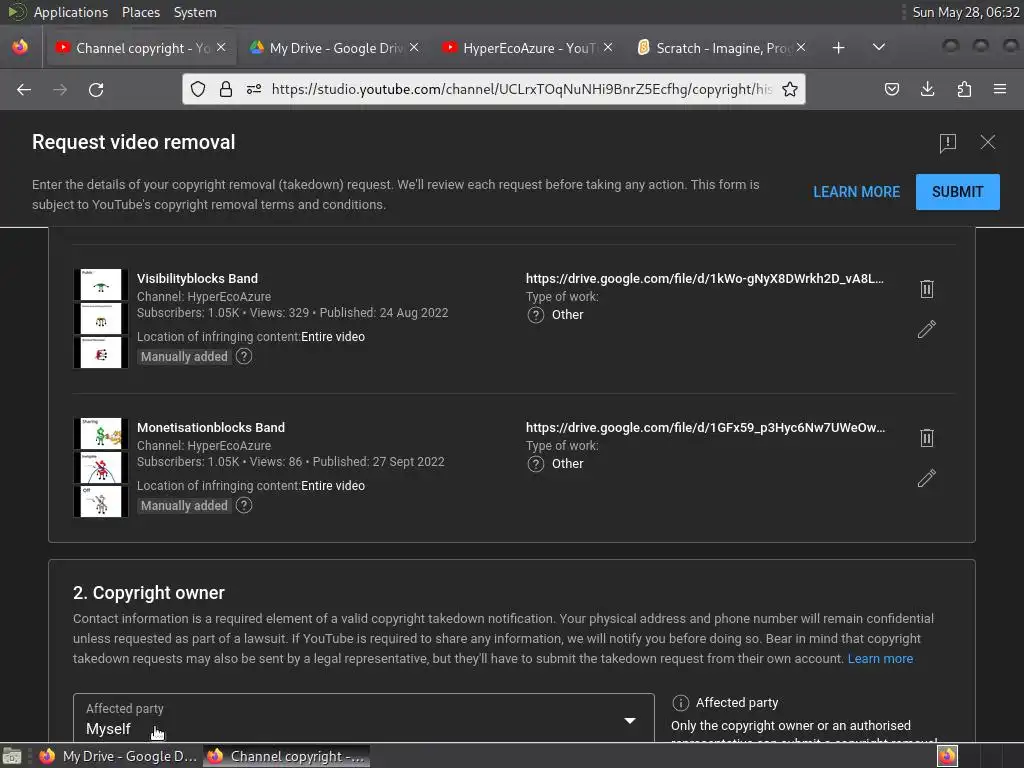The width and height of the screenshot is (1024, 768).
Task: Open a new browser tab
Action: 839,48
